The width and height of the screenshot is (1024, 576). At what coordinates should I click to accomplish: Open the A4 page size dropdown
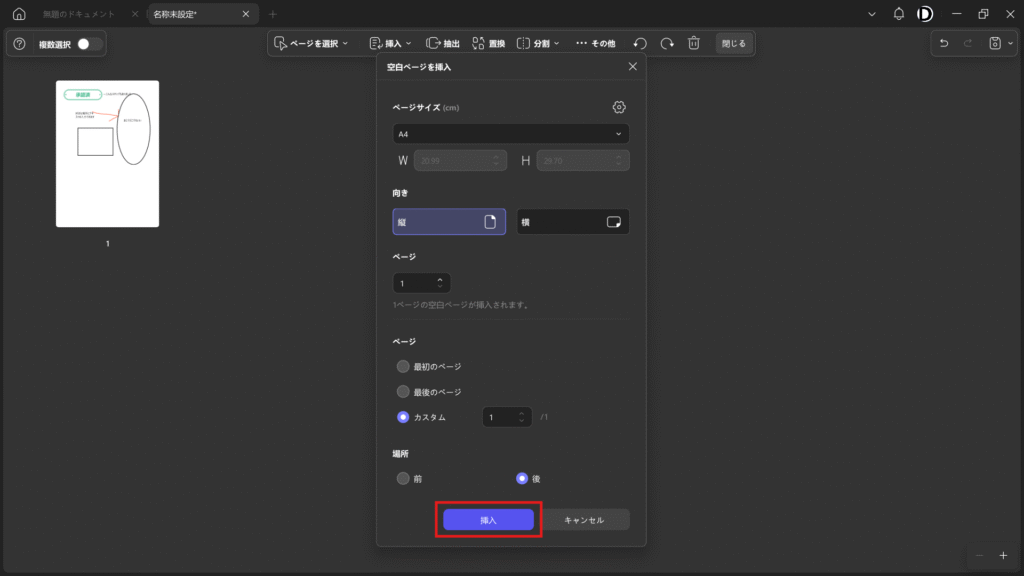[x=510, y=134]
